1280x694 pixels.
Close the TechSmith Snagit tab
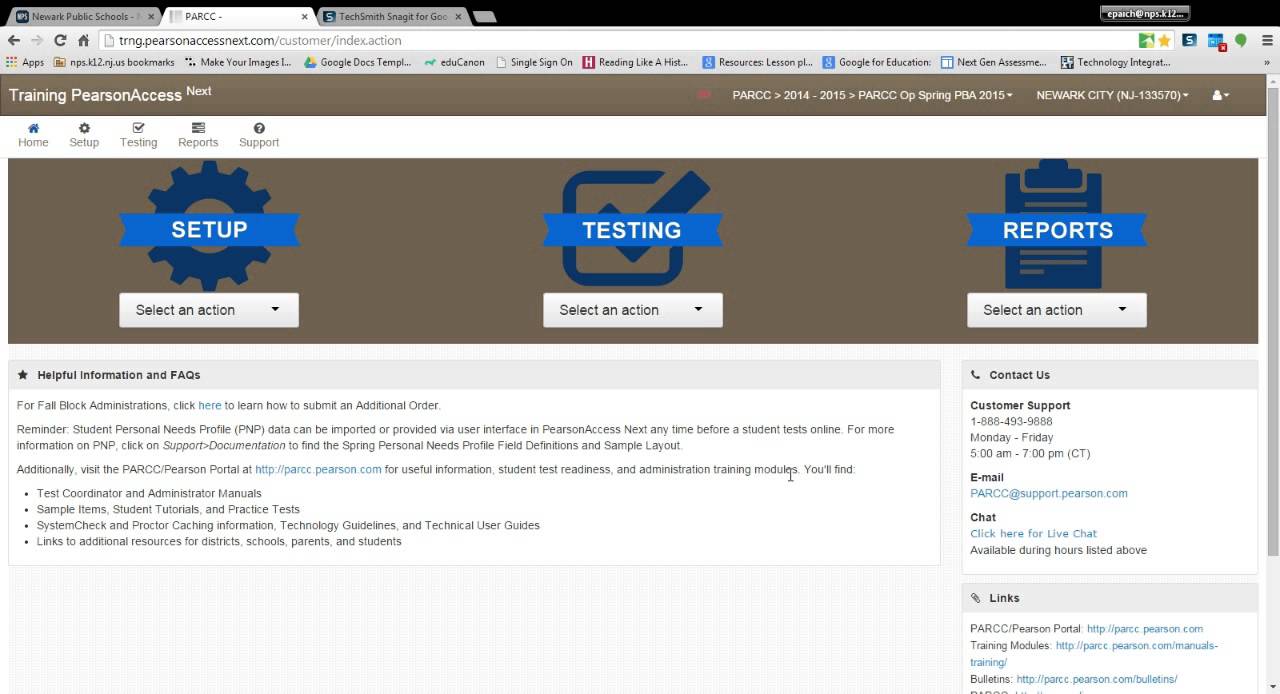[458, 17]
